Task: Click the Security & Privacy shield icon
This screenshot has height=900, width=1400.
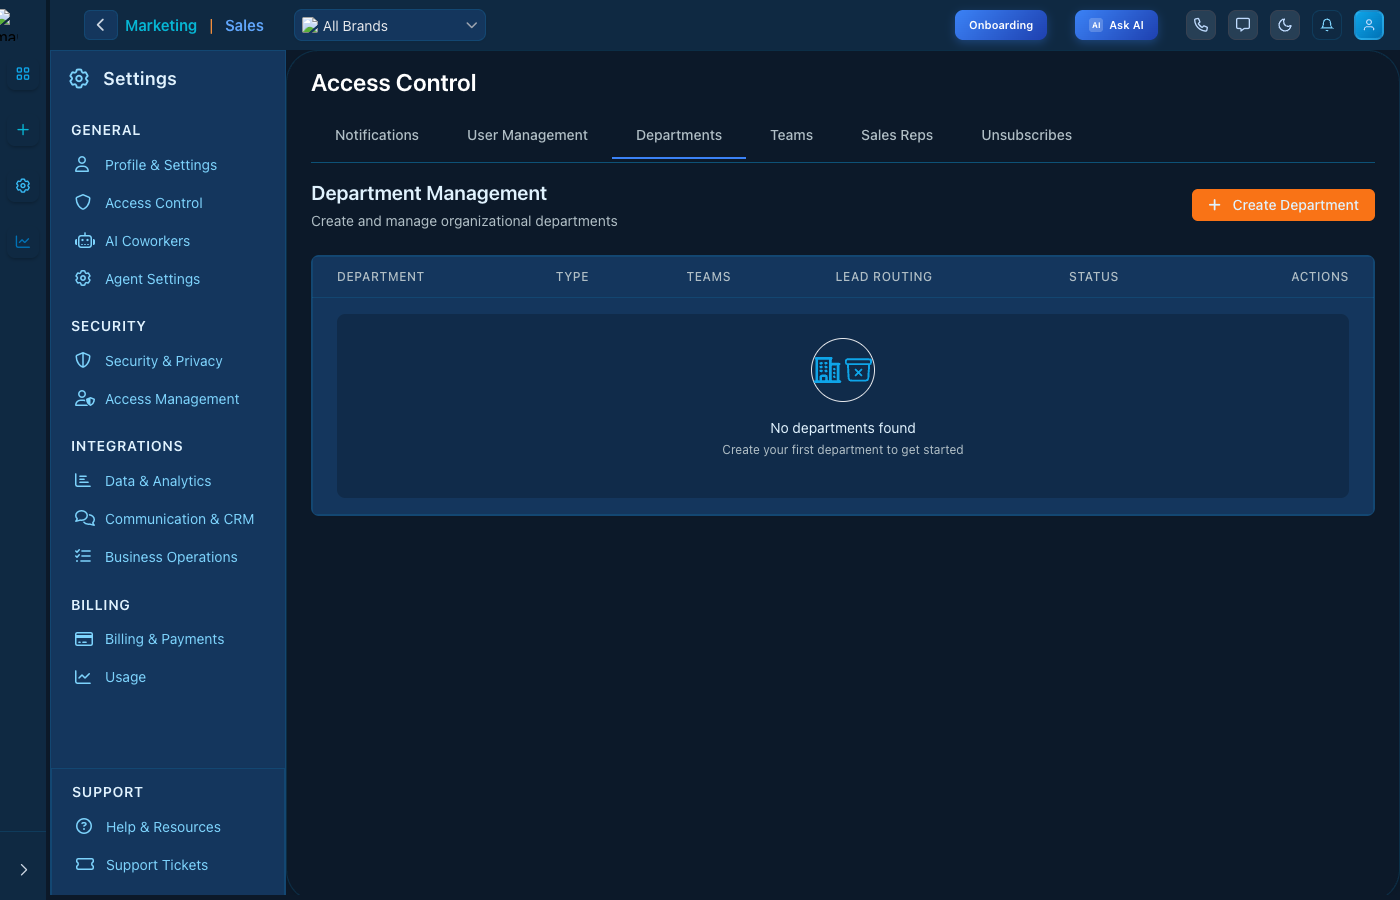Action: (83, 360)
